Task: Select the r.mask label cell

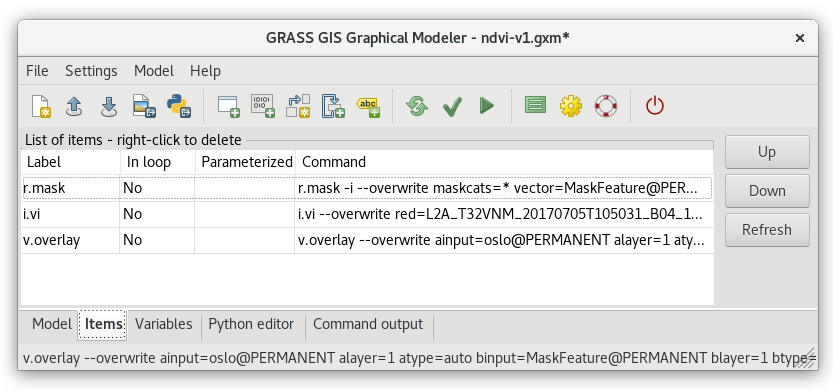Action: pyautogui.click(x=71, y=188)
